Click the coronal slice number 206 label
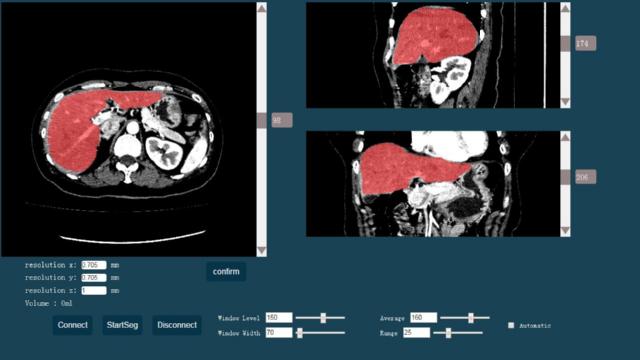This screenshot has height=360, width=640. click(585, 177)
